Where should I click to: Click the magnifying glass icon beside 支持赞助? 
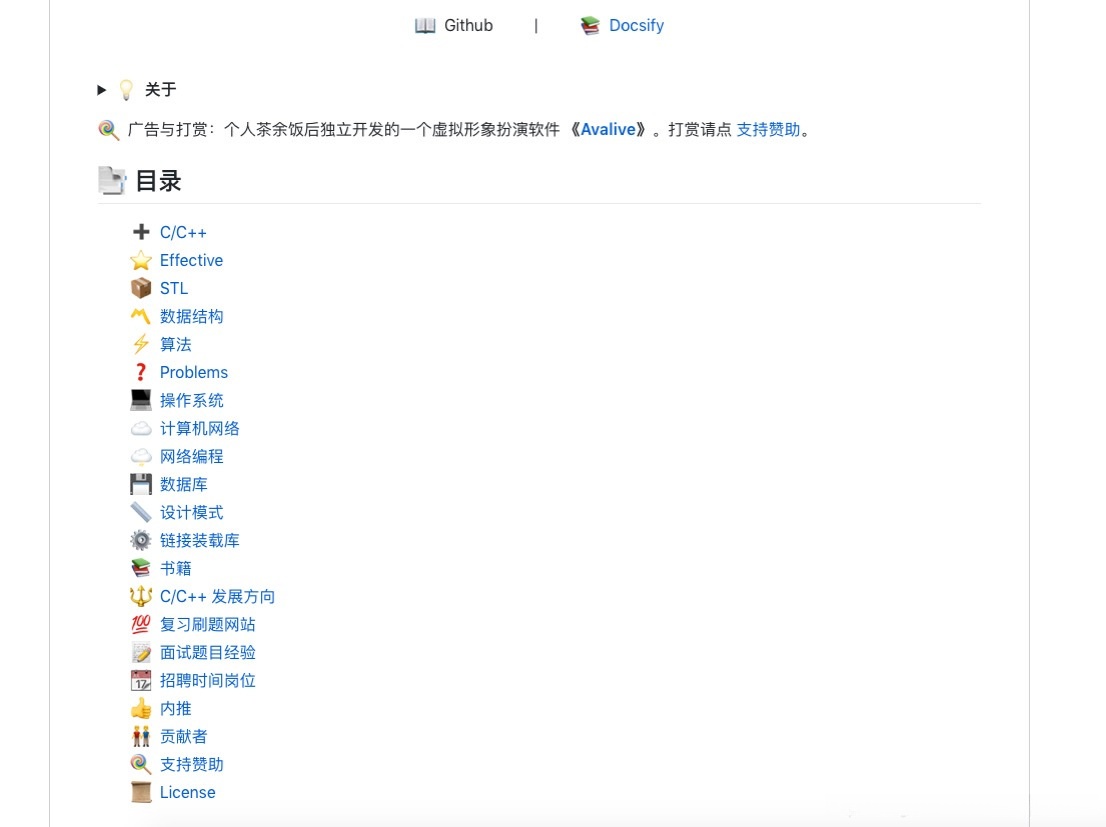(x=141, y=764)
